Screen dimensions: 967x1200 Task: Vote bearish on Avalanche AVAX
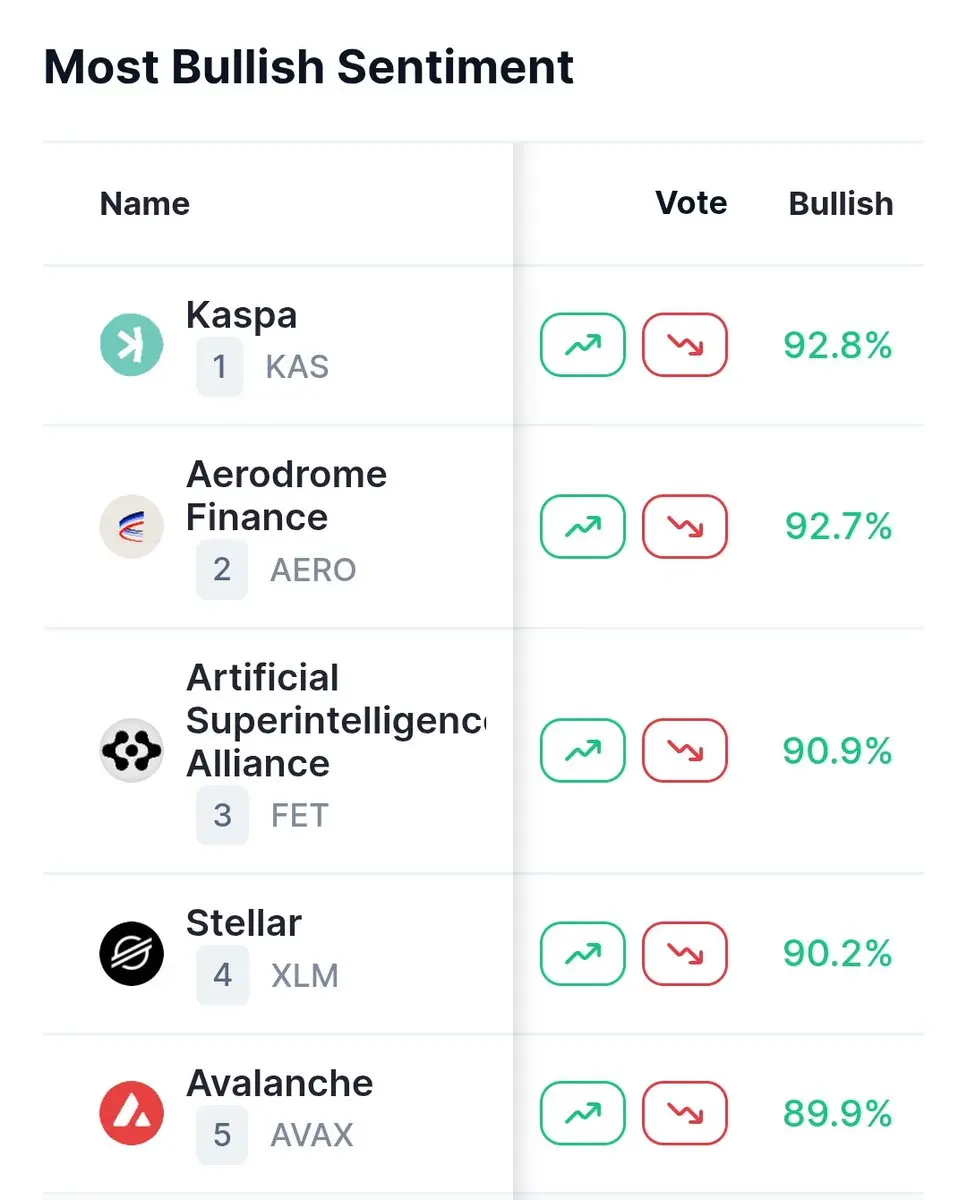point(685,1113)
